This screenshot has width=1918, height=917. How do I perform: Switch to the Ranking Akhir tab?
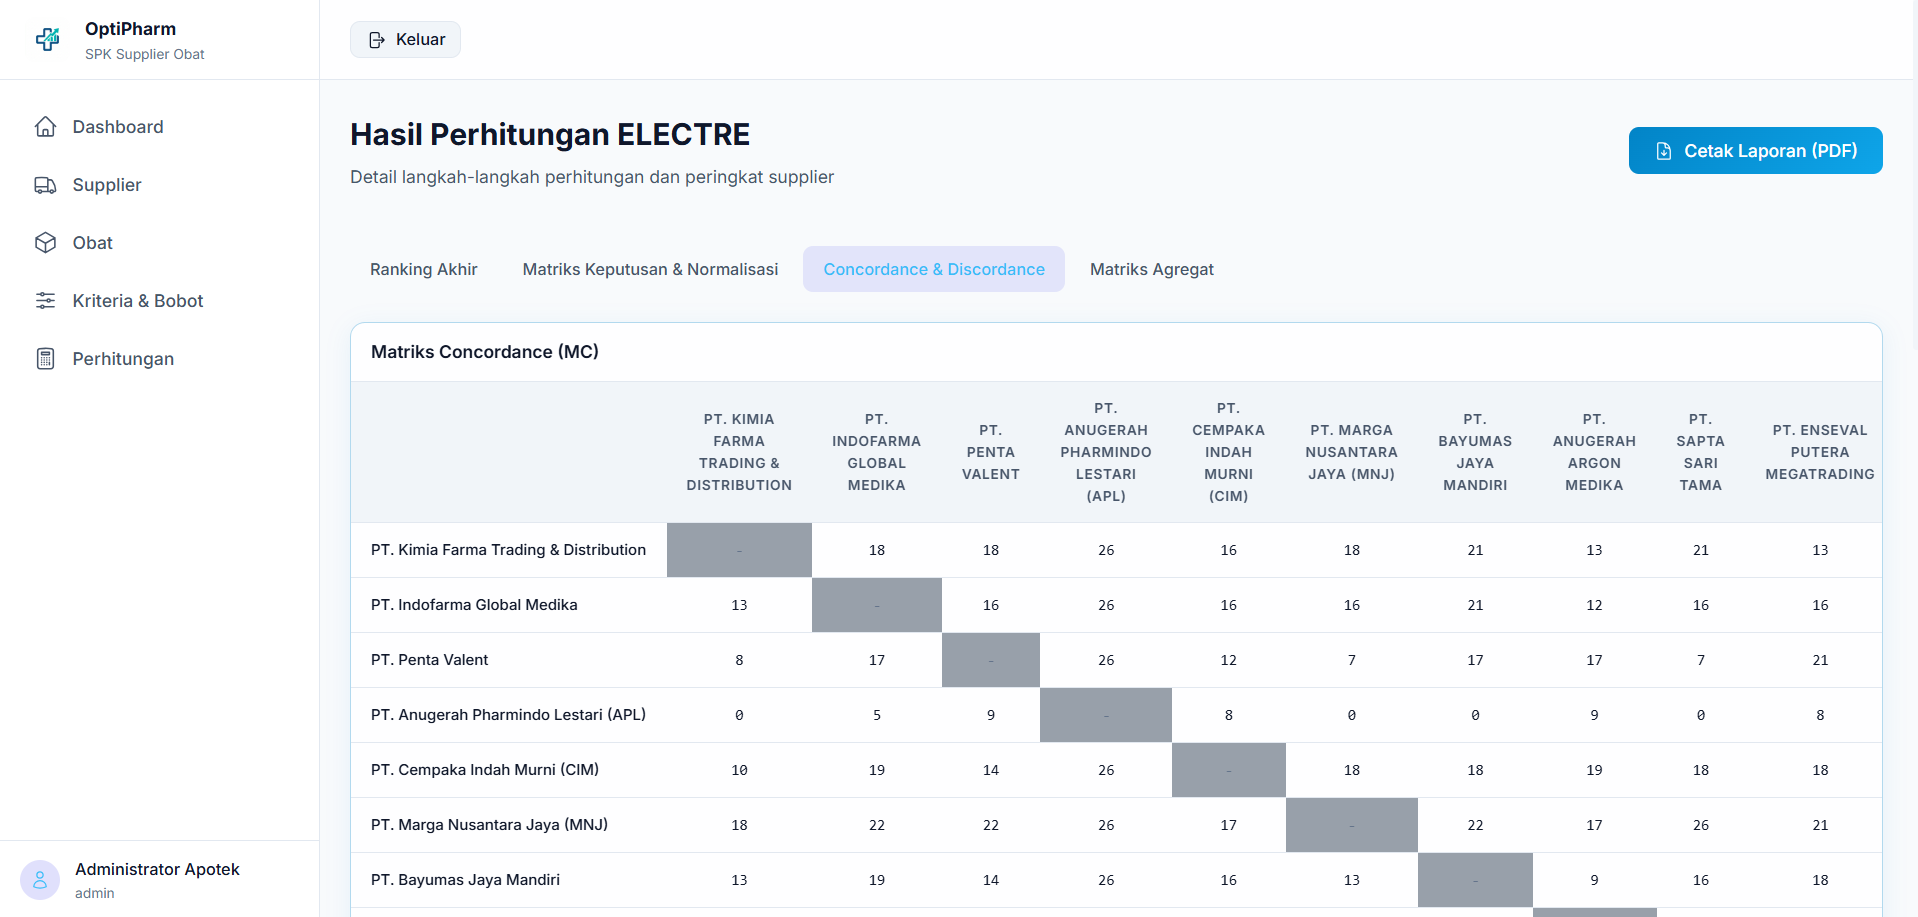[424, 269]
